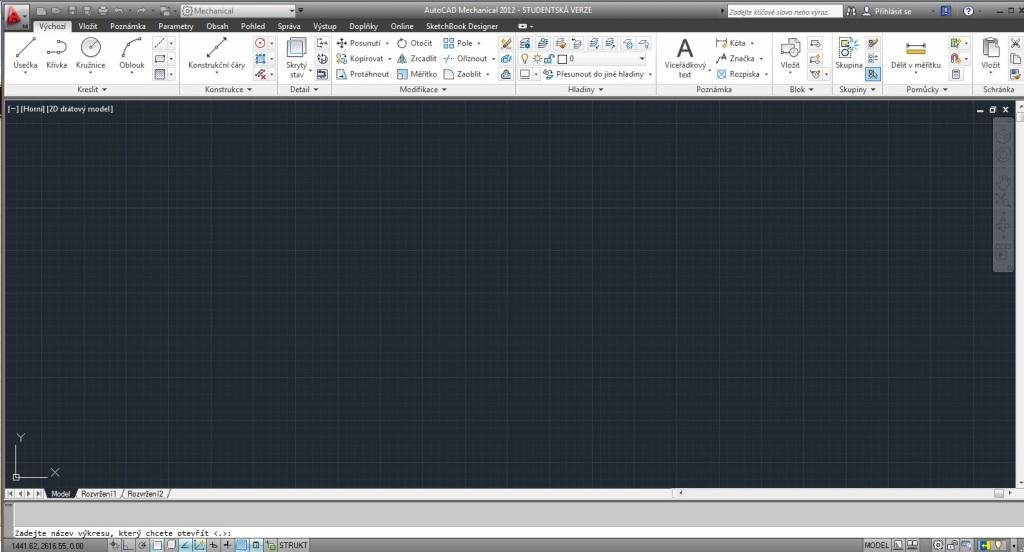
Task: Select the Zrcadlit mirror tool
Action: (x=416, y=59)
